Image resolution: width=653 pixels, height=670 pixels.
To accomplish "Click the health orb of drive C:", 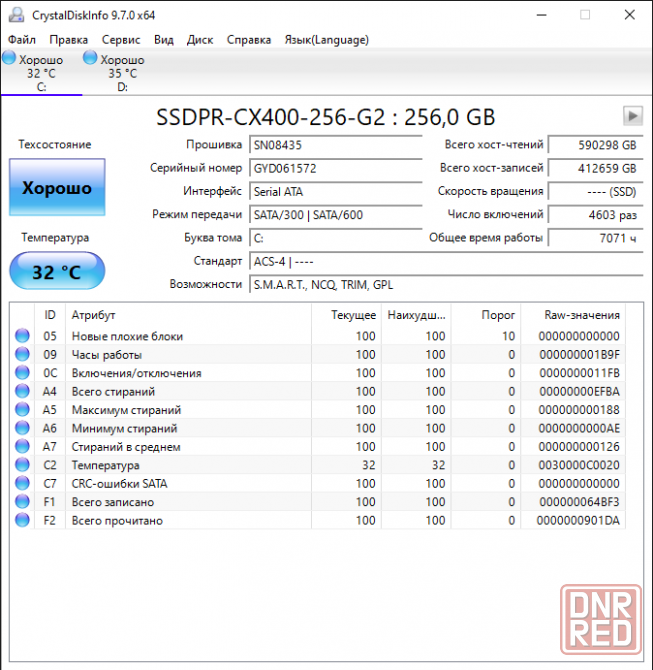I will [10, 59].
